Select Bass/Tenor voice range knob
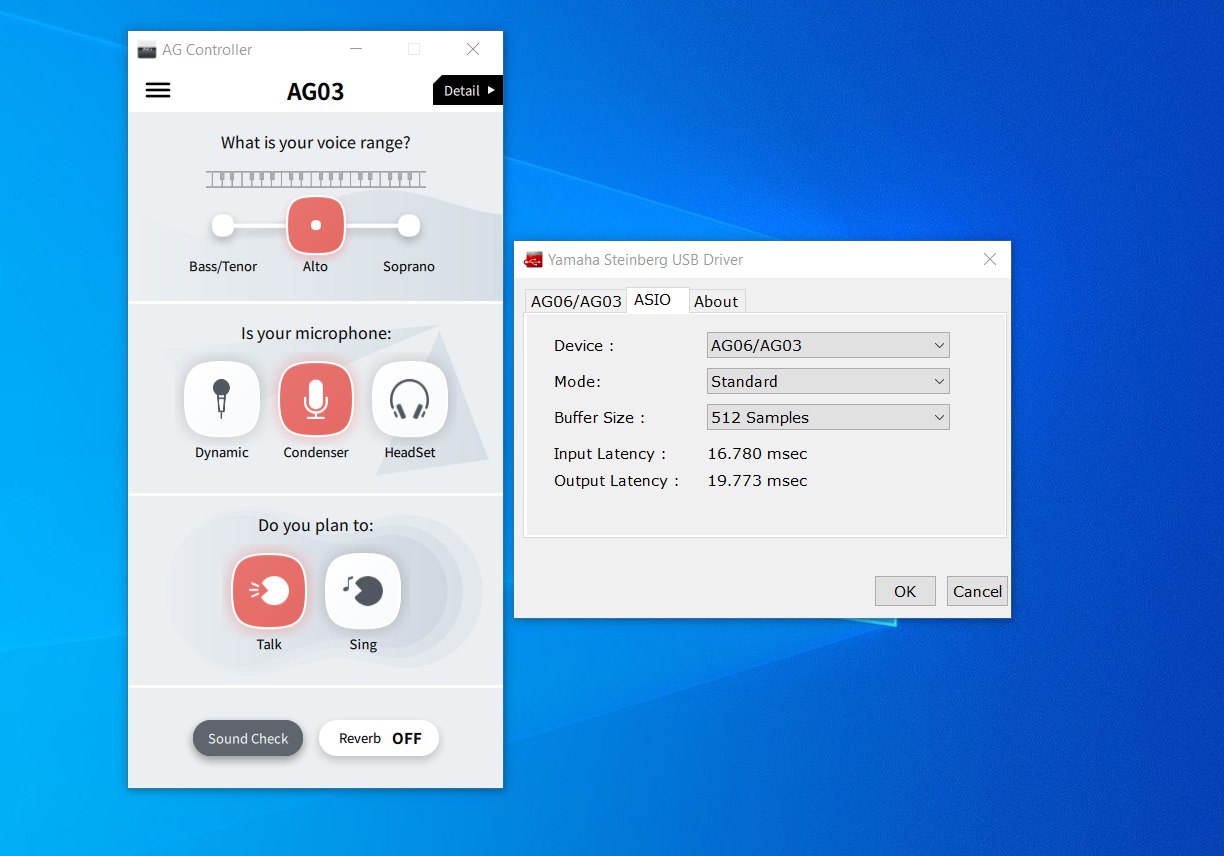The image size is (1224, 856). [x=223, y=227]
